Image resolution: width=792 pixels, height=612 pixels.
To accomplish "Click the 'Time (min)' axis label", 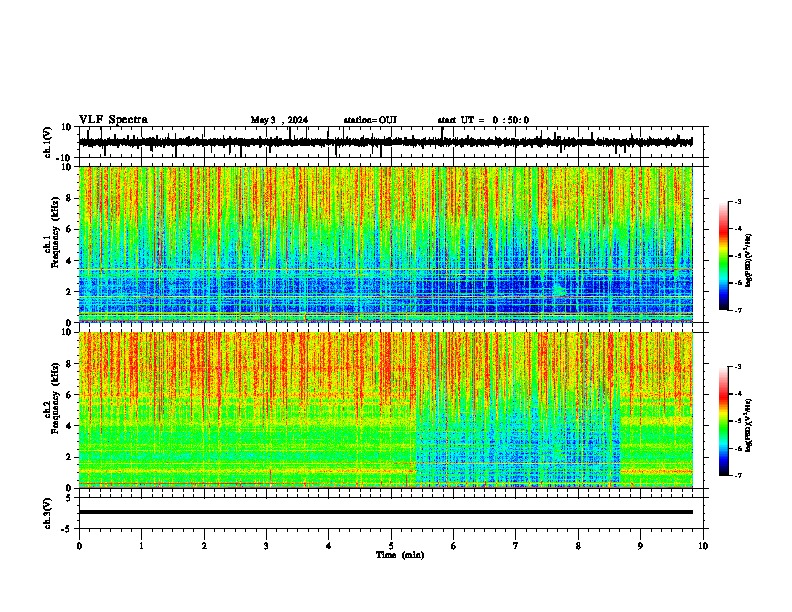I will 400,555.
